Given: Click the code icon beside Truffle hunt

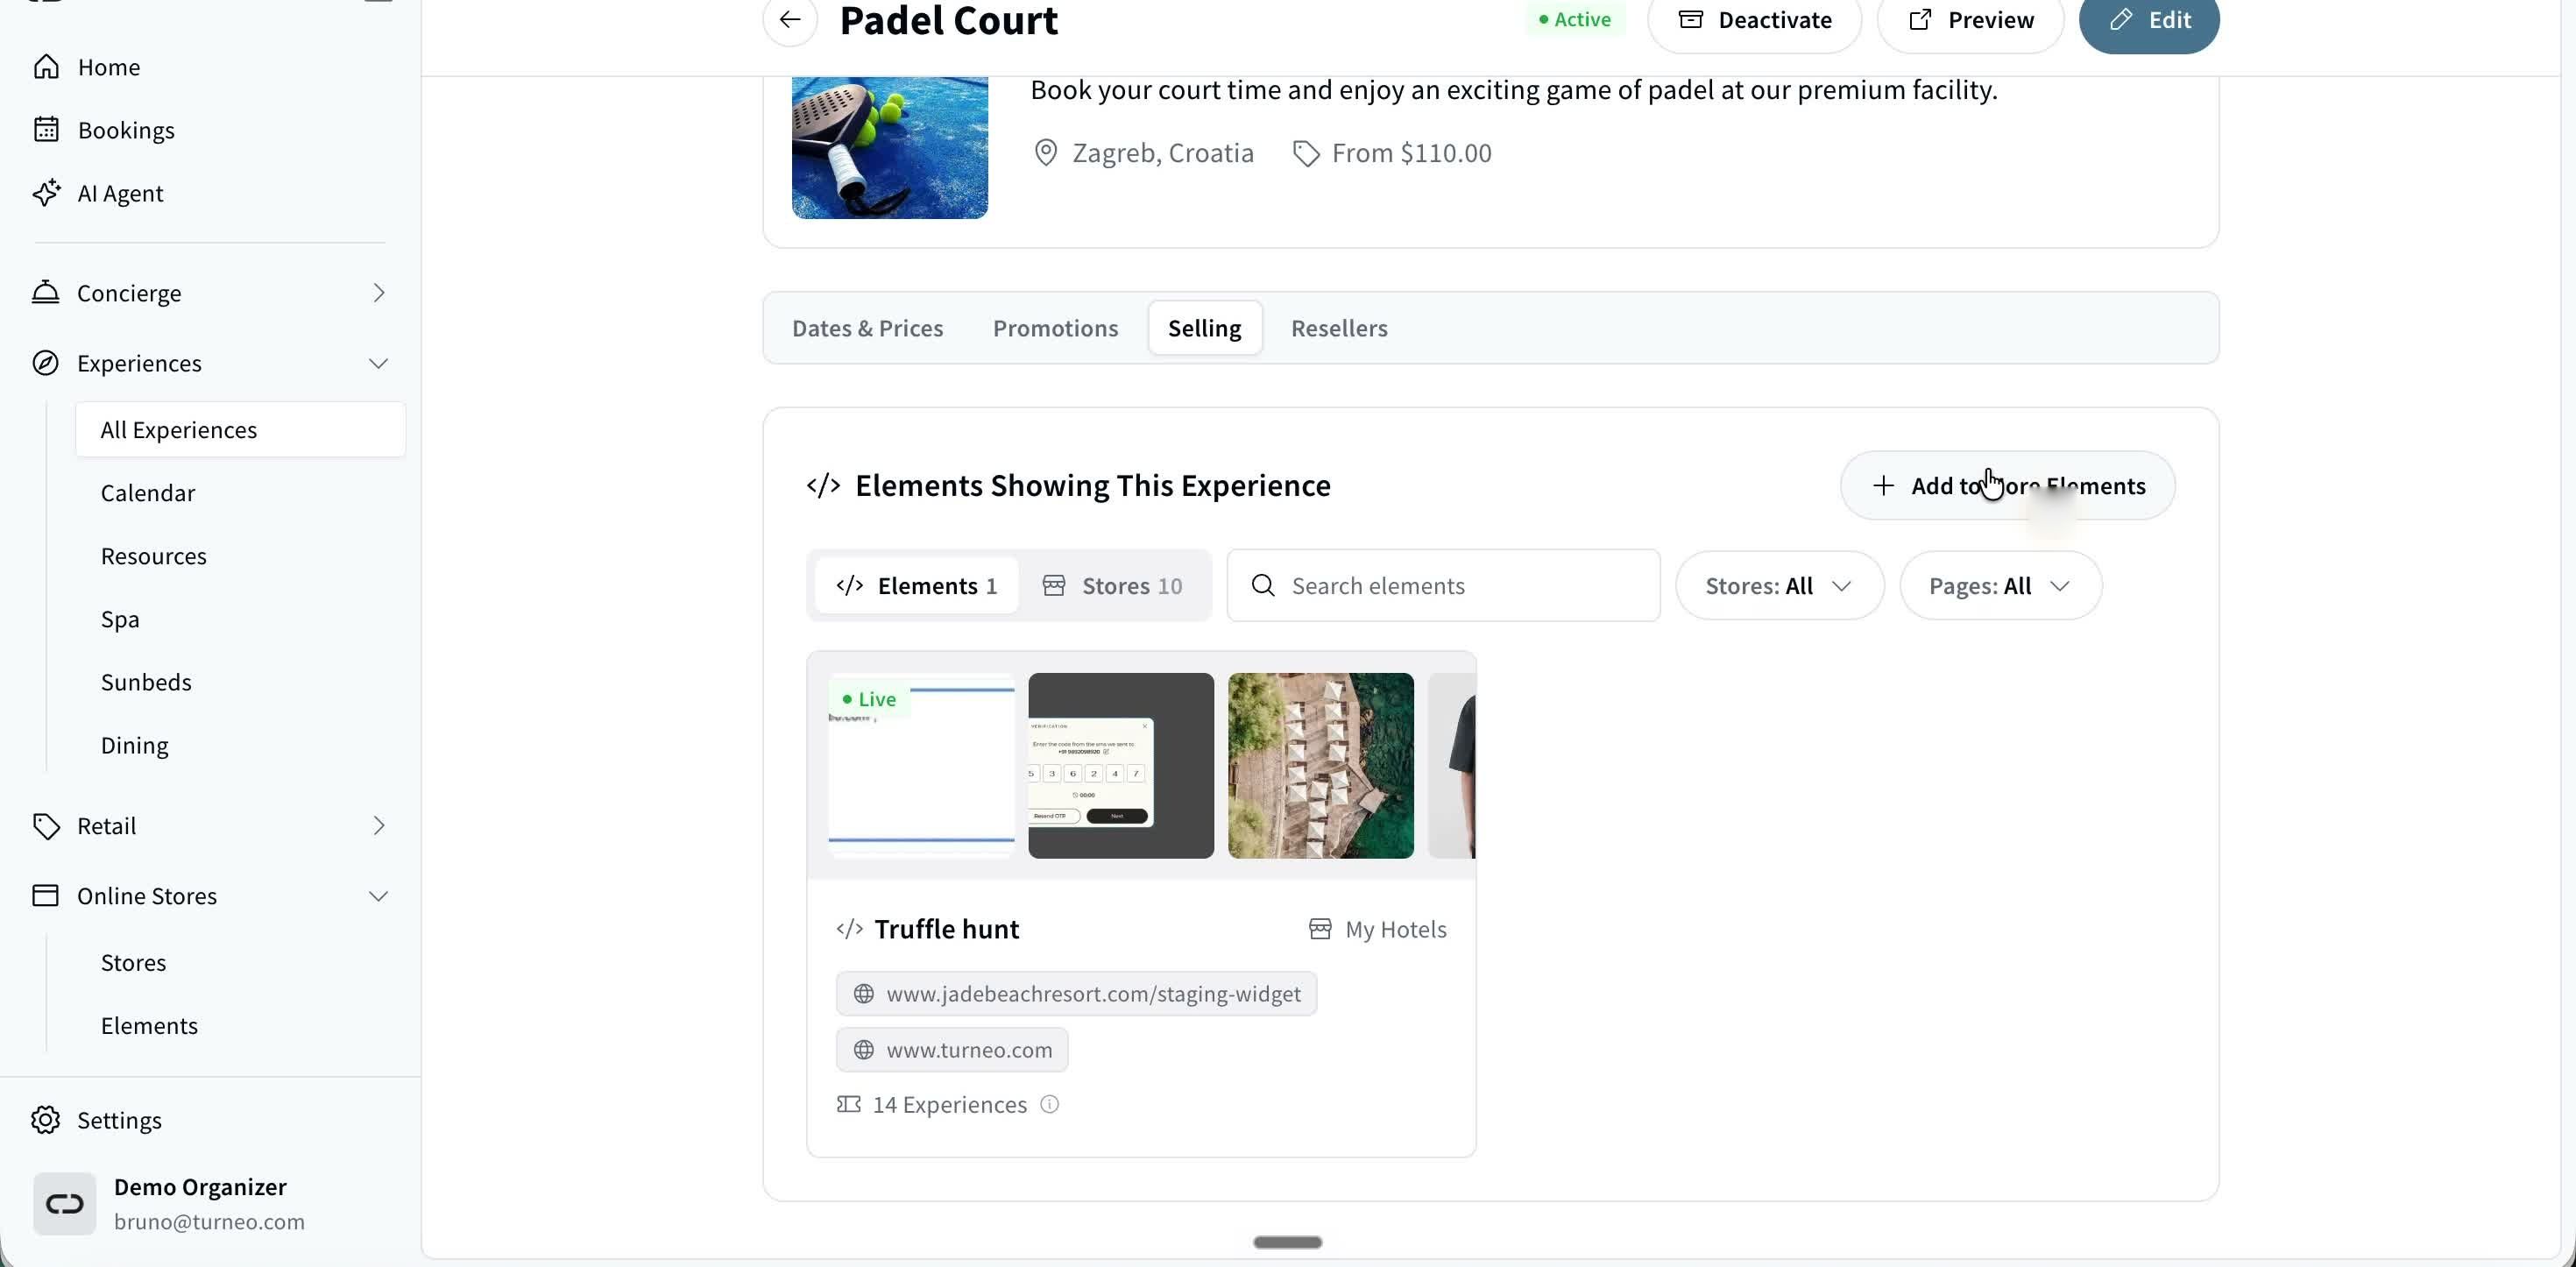Looking at the screenshot, I should point(849,929).
